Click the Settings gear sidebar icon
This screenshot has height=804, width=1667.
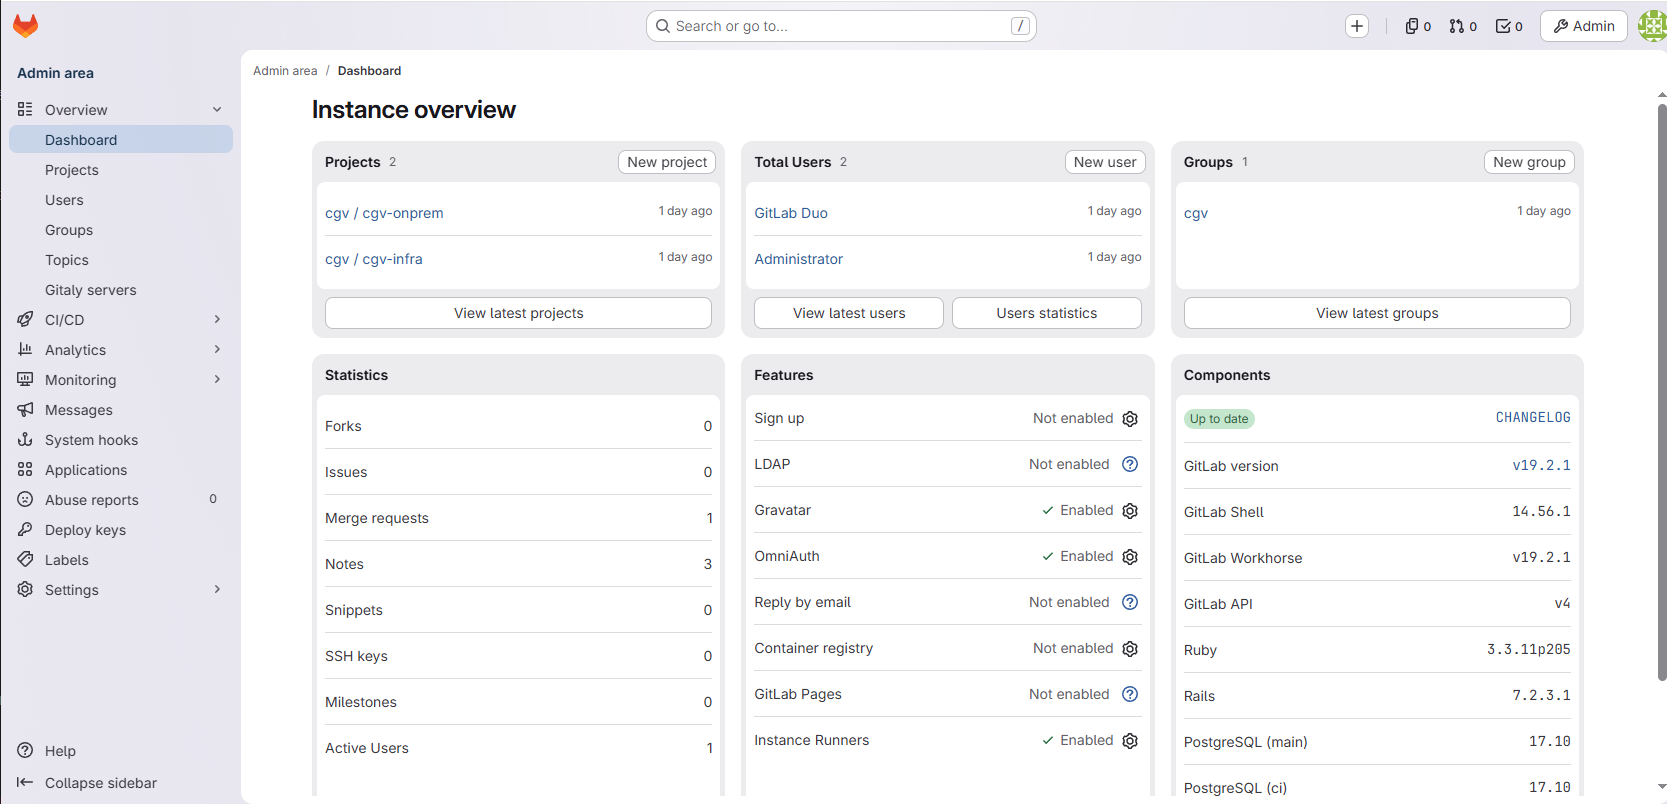tap(25, 589)
